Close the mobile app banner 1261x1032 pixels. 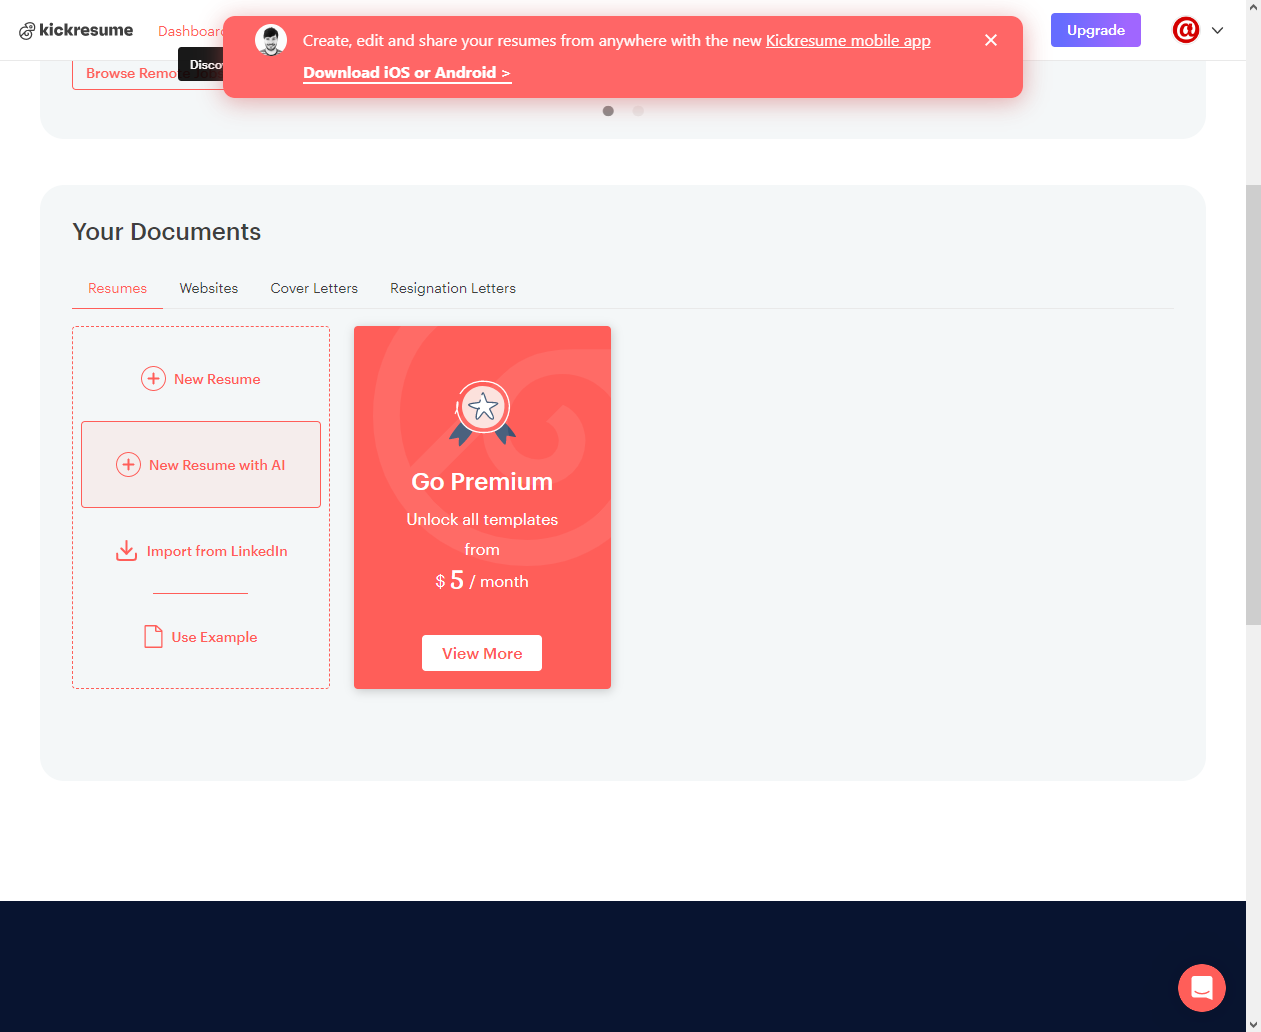pyautogui.click(x=991, y=40)
